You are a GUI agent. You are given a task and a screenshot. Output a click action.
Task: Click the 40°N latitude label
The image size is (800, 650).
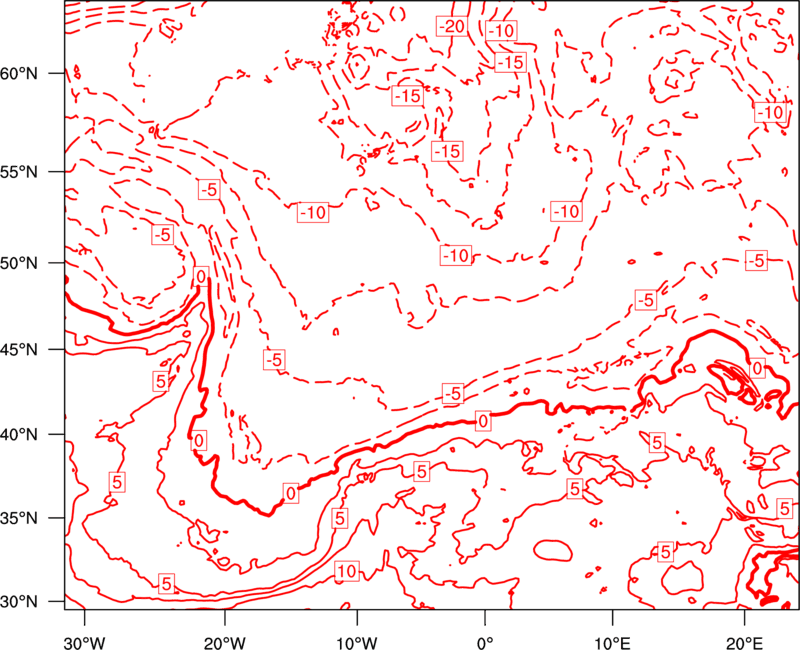pyautogui.click(x=19, y=435)
